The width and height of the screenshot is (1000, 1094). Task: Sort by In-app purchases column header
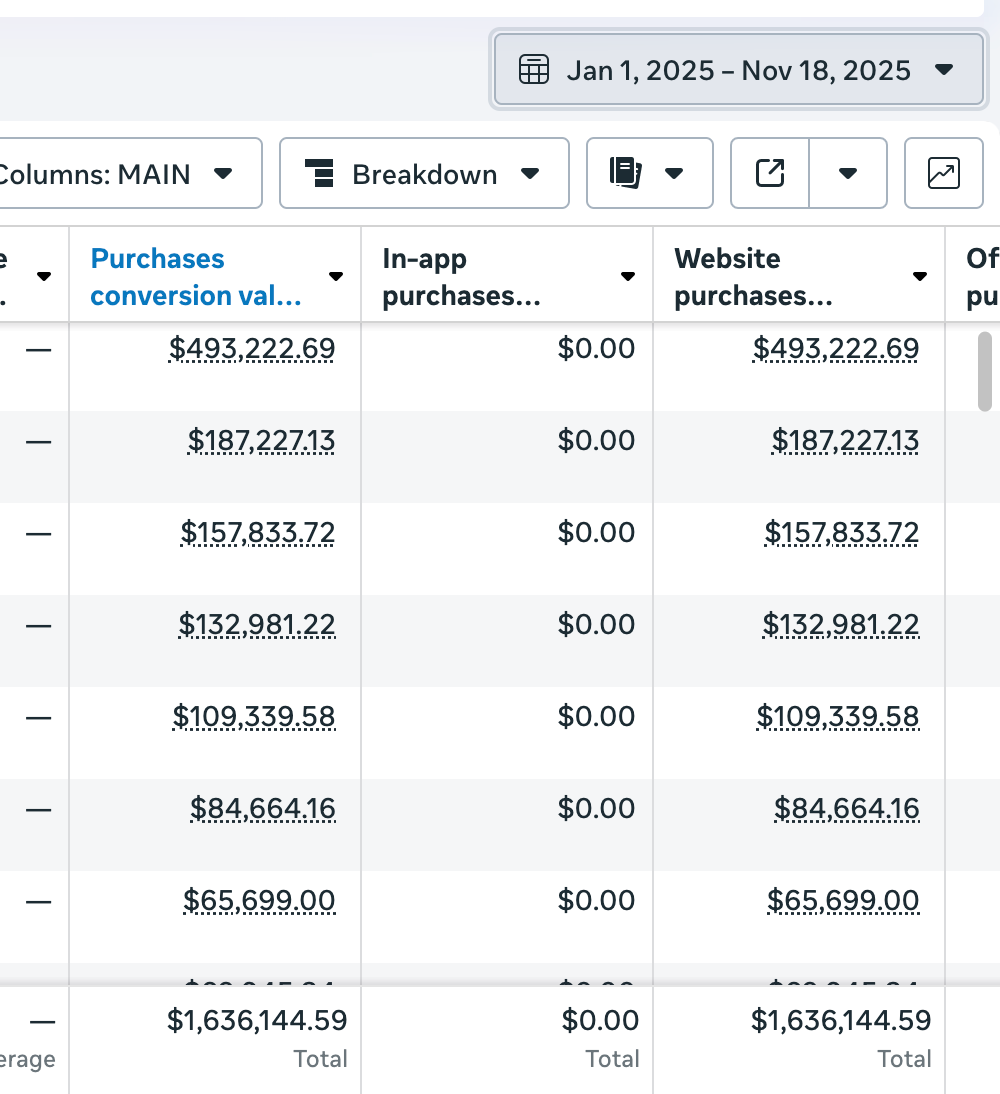[x=462, y=277]
